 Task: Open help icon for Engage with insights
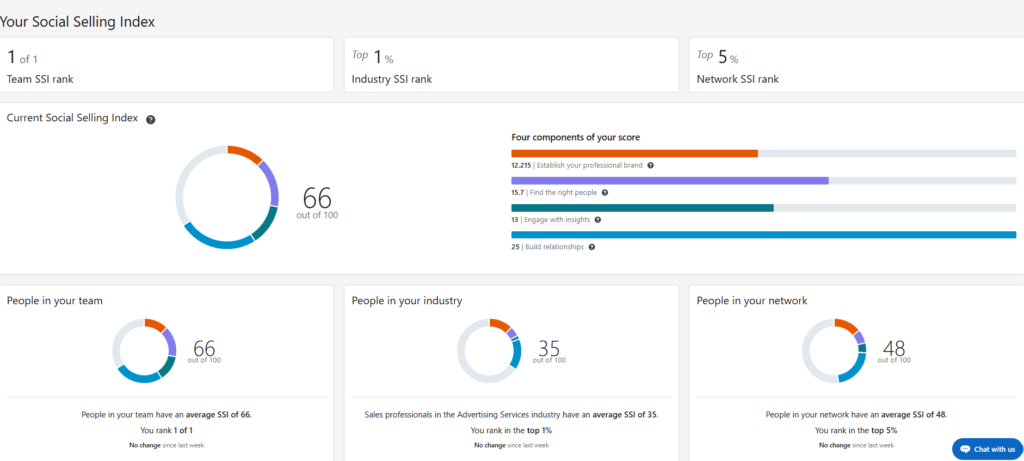click(598, 220)
